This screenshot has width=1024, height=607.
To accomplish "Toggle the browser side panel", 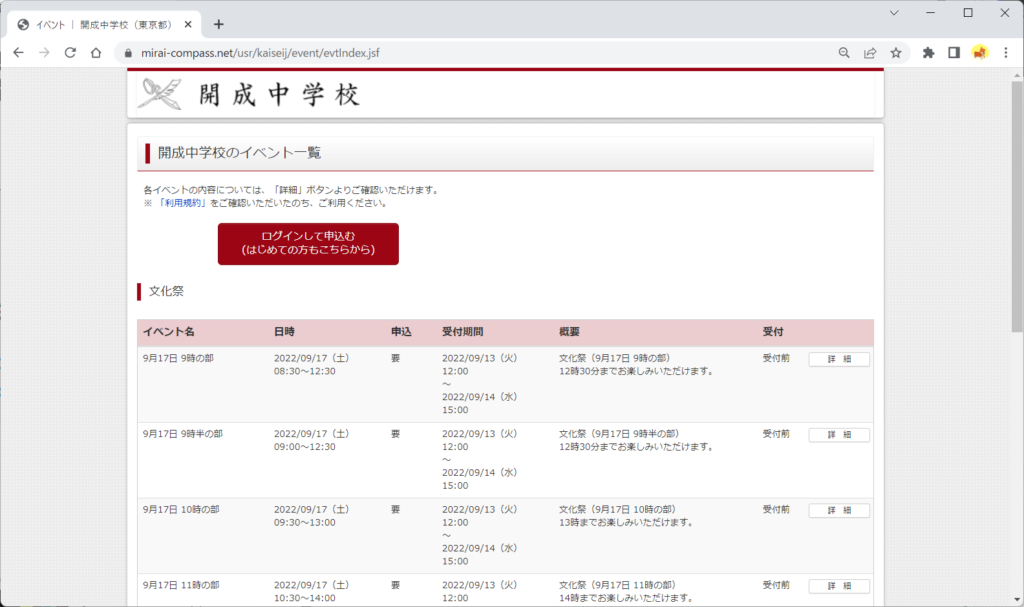I will point(954,53).
